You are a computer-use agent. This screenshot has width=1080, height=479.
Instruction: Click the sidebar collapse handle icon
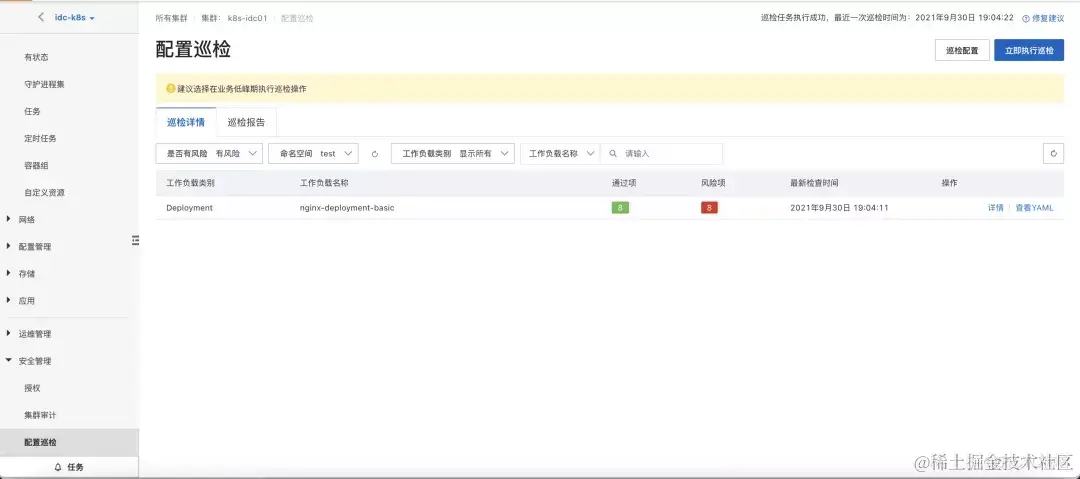point(135,240)
